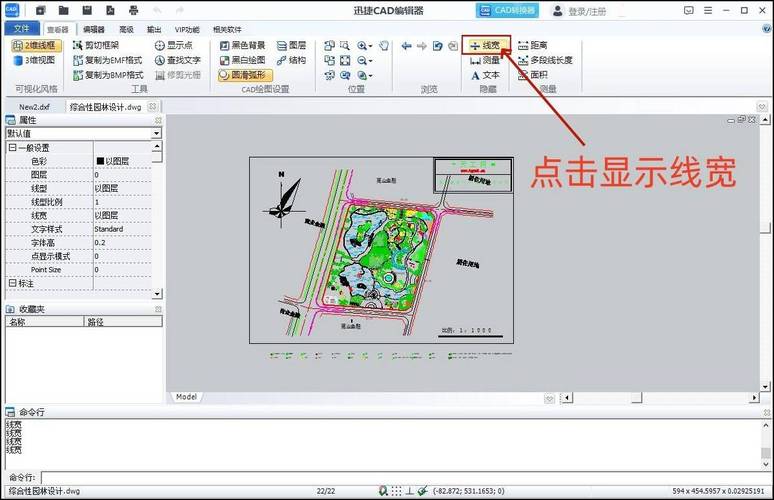774x500 pixels.
Task: Toggle the 圆滑弧形 smooth arc option
Action: coord(245,75)
